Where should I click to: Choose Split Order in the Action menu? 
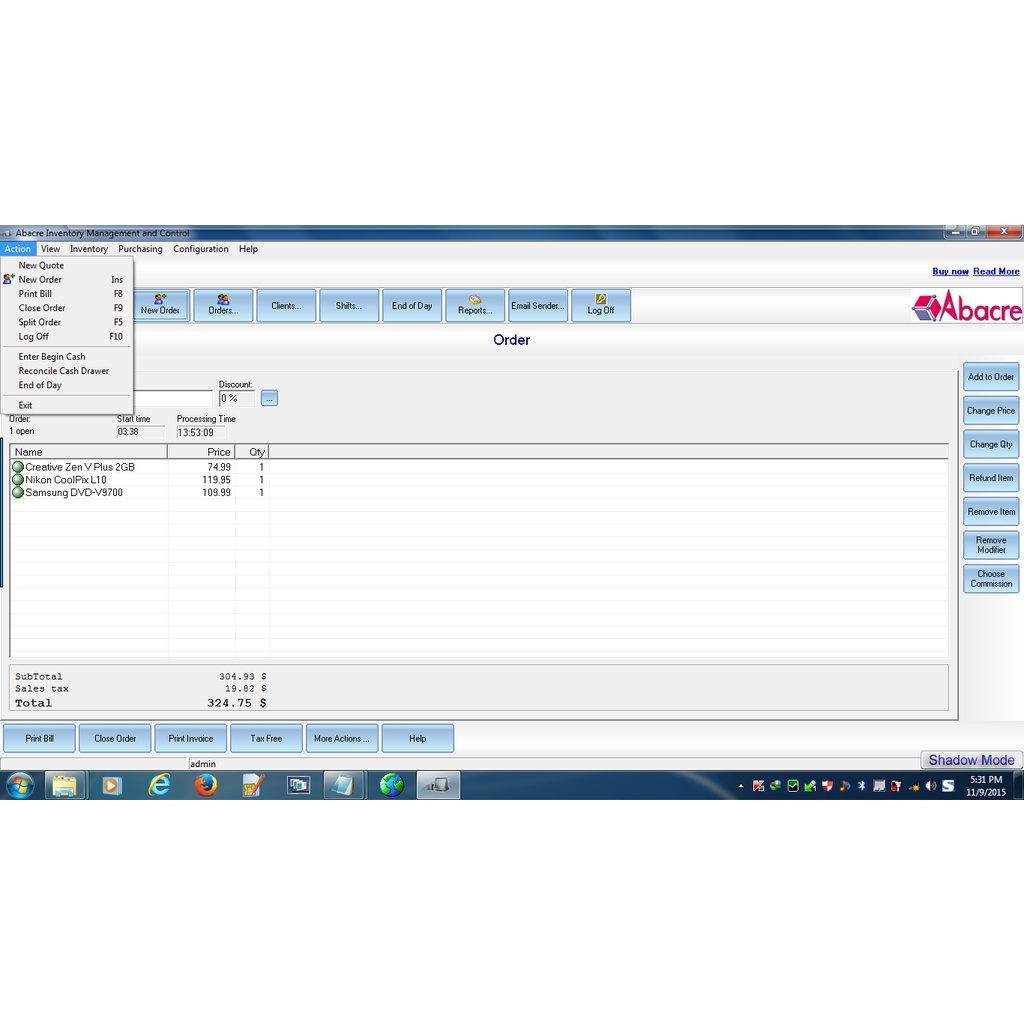(x=67, y=323)
